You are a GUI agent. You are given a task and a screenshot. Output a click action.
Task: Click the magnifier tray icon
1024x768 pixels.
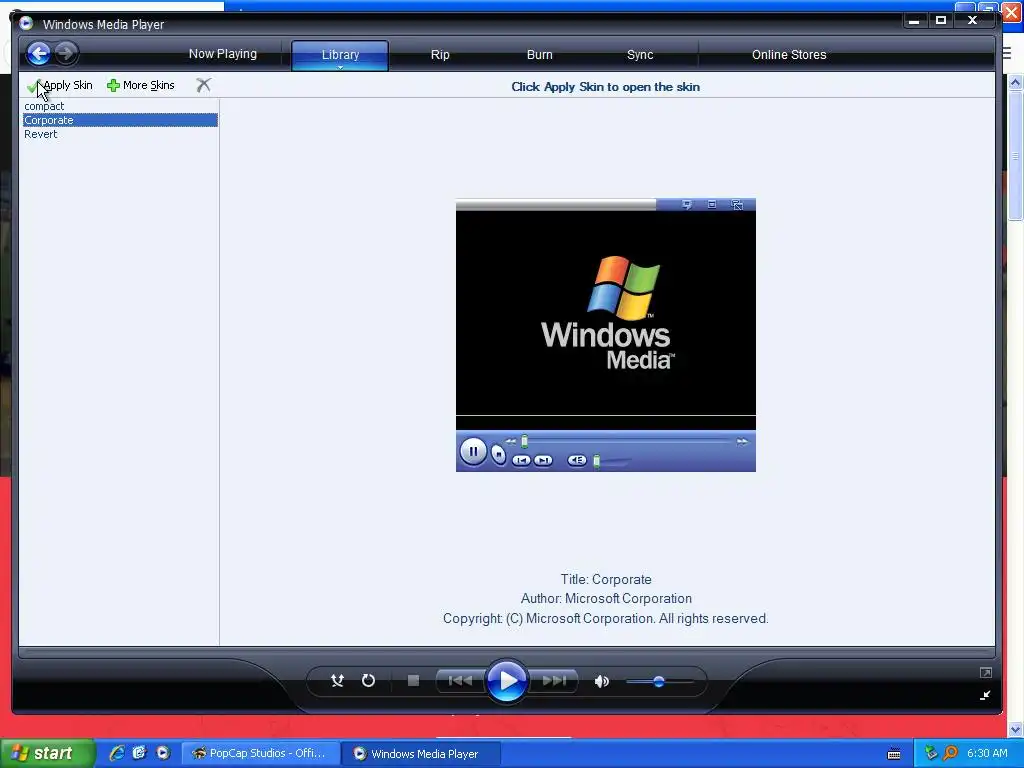coord(950,753)
